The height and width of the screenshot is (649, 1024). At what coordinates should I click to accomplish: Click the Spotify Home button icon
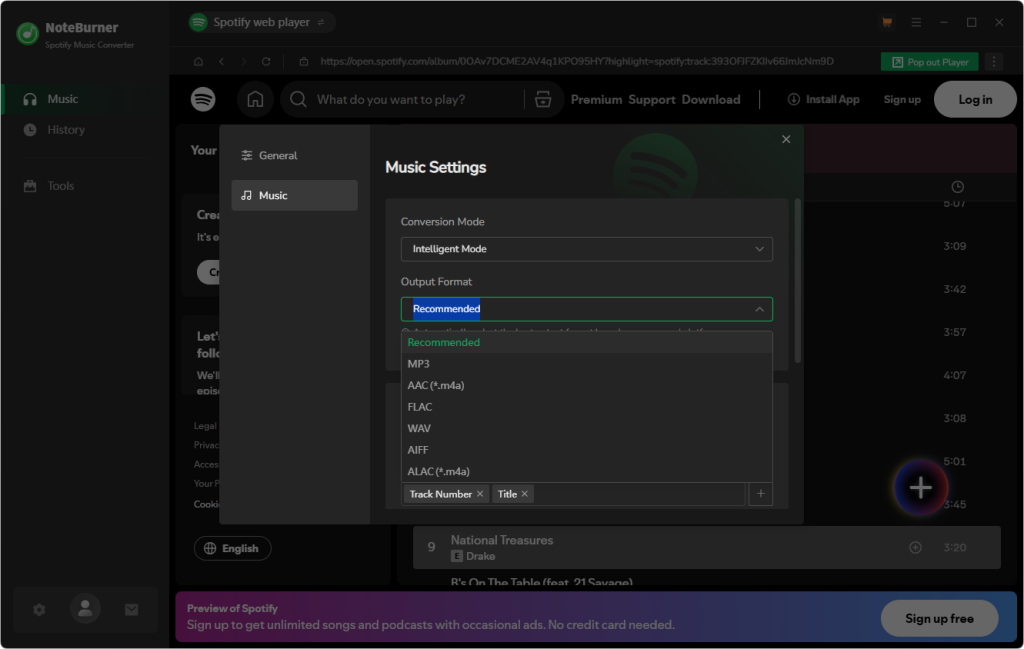tap(255, 99)
